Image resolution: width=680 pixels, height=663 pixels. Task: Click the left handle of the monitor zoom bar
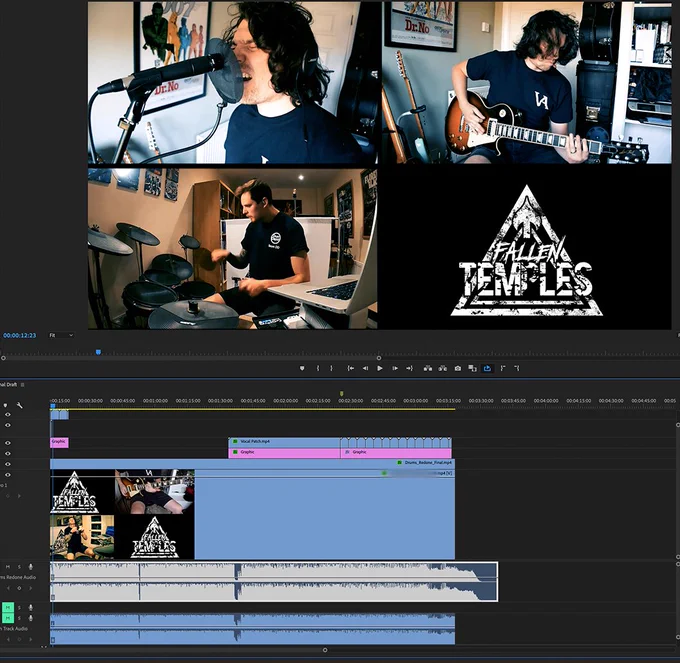pyautogui.click(x=3, y=358)
